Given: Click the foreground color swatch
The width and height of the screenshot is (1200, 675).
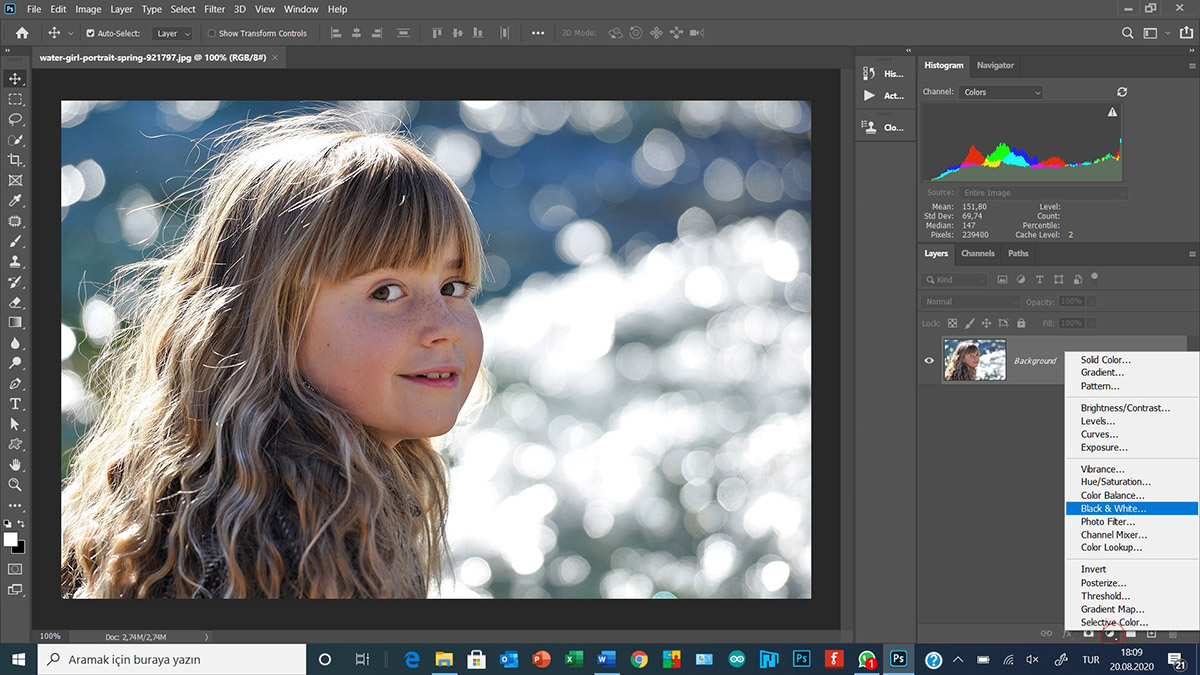Looking at the screenshot, I should 11,539.
